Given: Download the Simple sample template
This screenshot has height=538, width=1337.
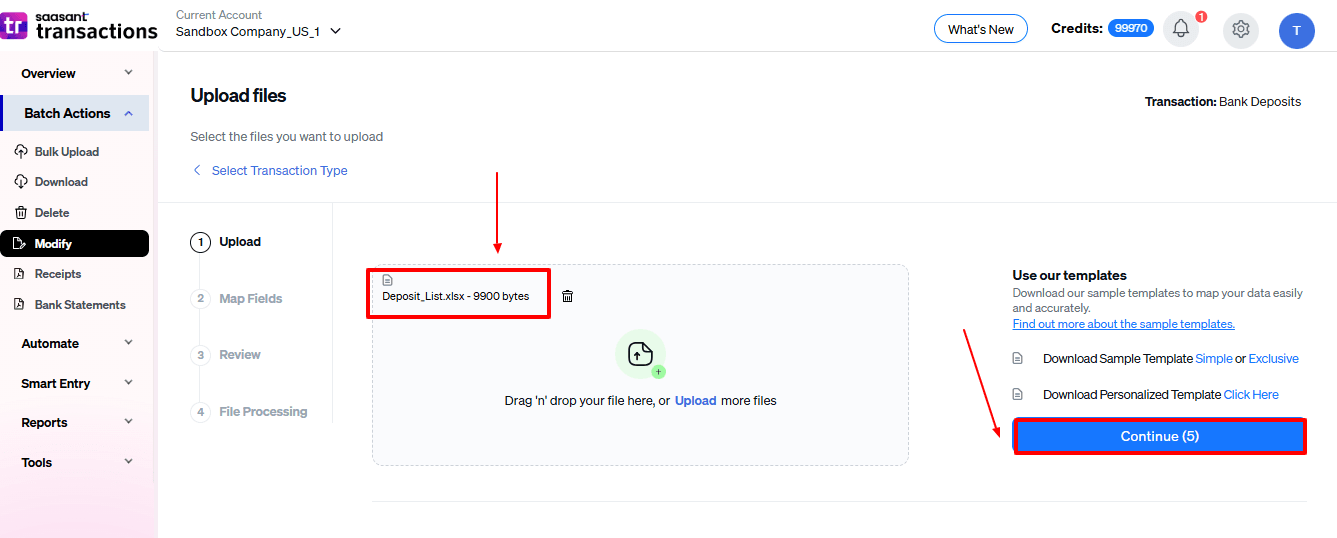Looking at the screenshot, I should [1213, 359].
